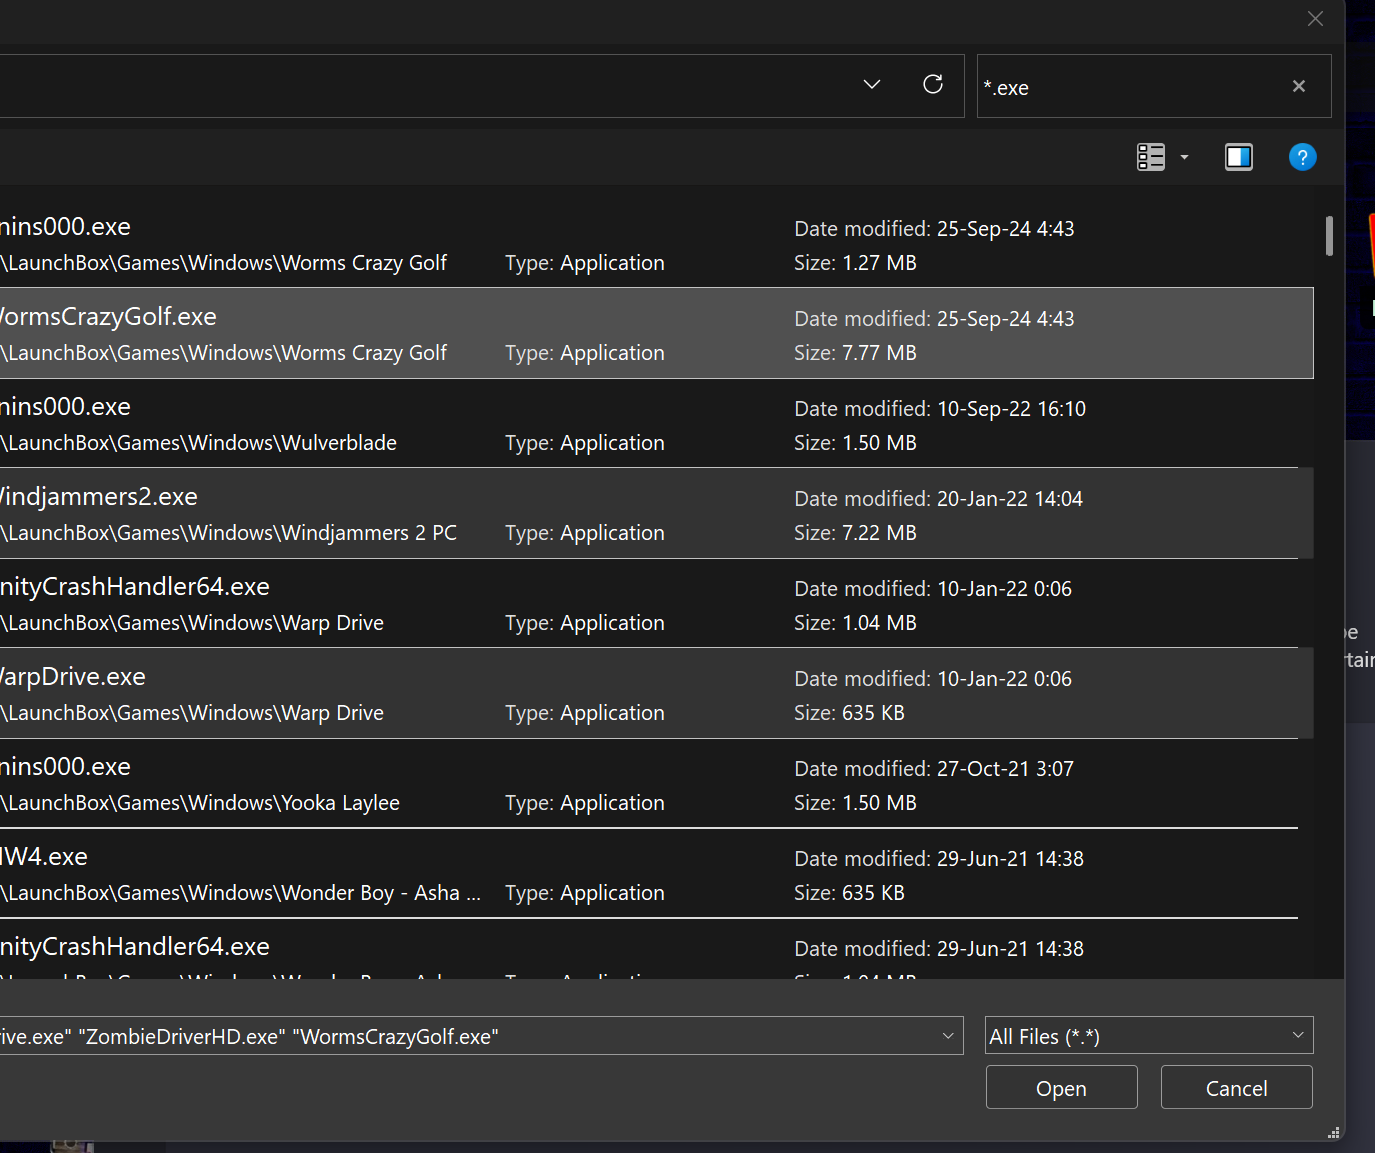Click Wonder Boy - Asha path text
Viewport: 1375px width, 1153px height.
coord(240,893)
